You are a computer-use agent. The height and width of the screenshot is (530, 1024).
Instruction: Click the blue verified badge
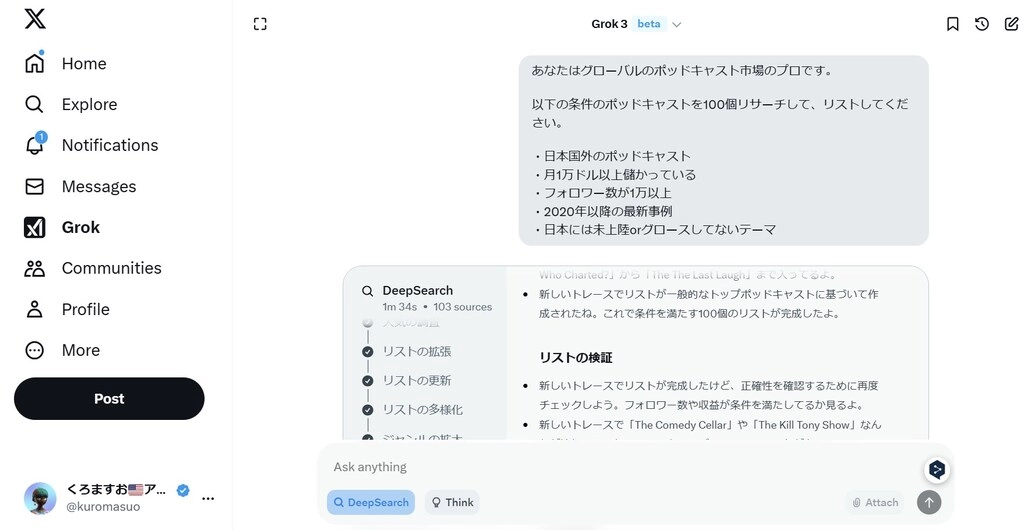coord(183,490)
